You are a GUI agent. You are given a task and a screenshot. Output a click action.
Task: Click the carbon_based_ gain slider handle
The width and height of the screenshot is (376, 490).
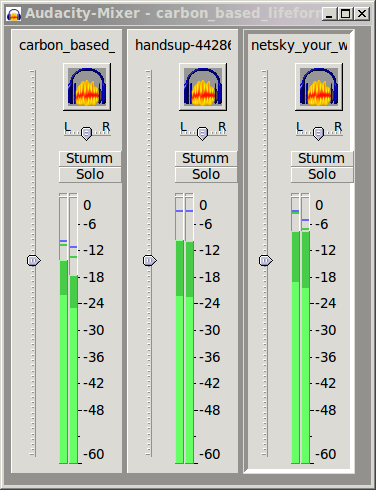(34, 260)
